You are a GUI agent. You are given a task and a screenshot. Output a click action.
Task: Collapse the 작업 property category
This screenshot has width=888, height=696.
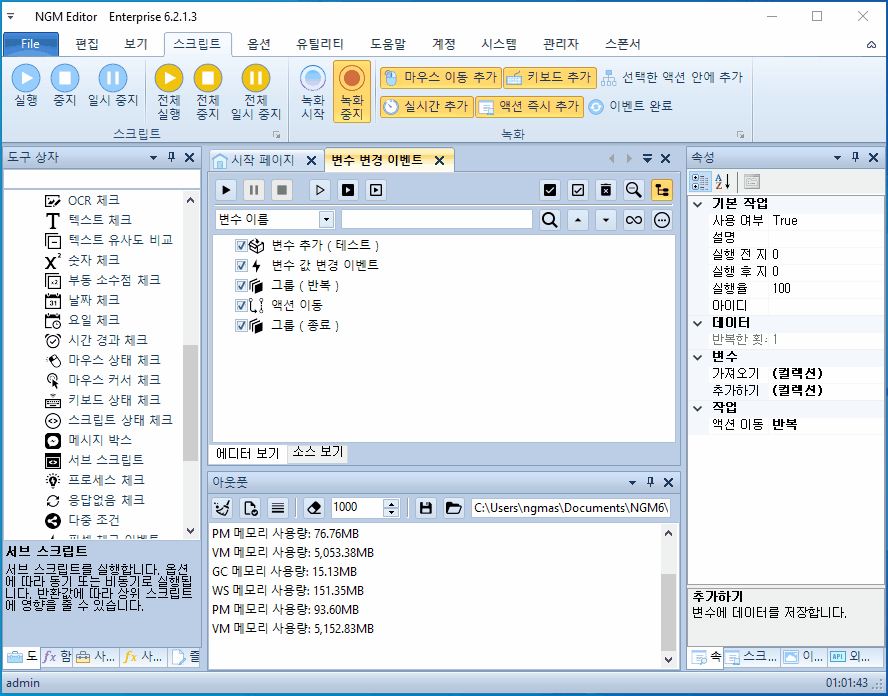[698, 408]
